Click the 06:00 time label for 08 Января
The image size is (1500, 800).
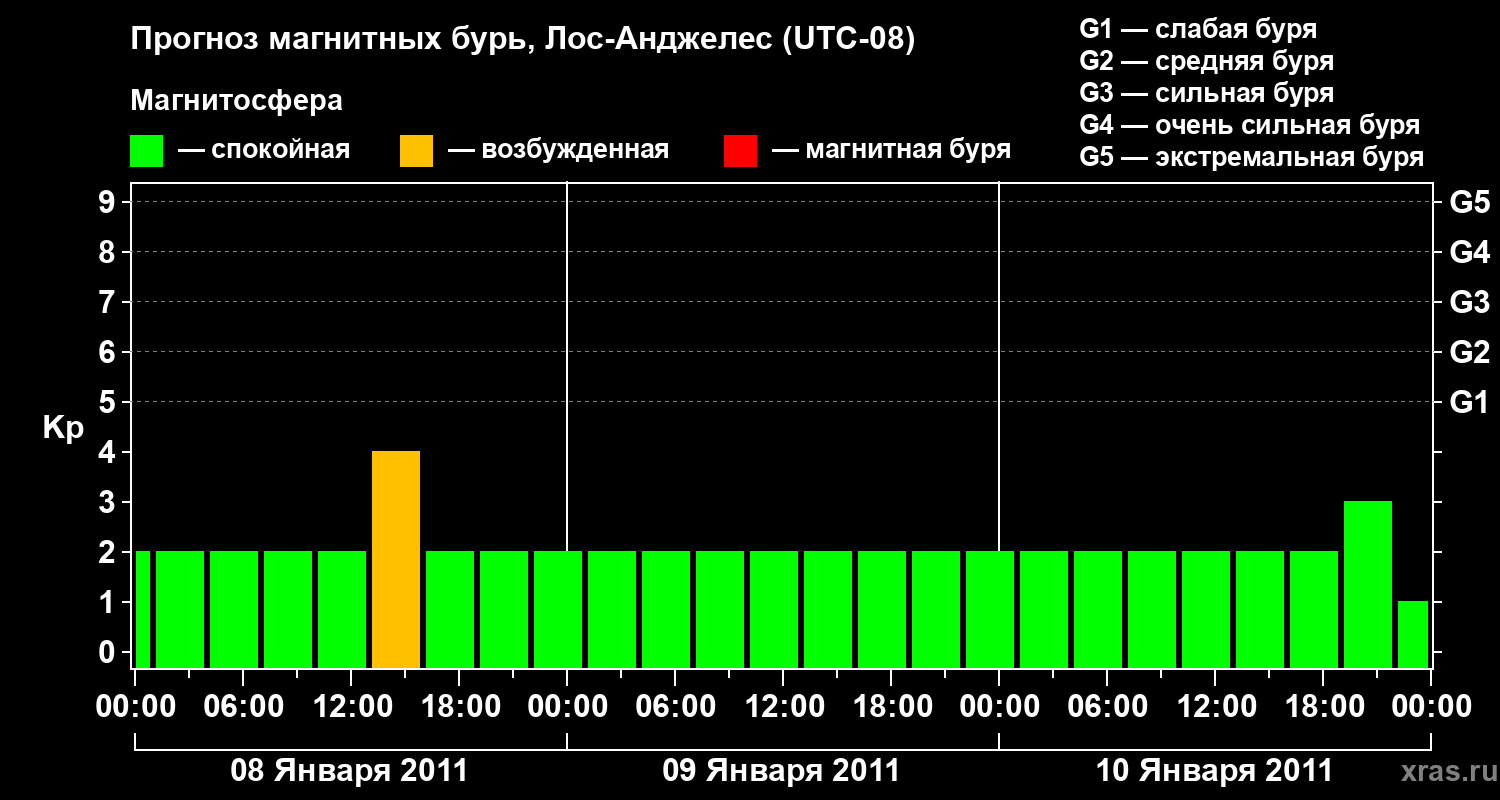[242, 707]
